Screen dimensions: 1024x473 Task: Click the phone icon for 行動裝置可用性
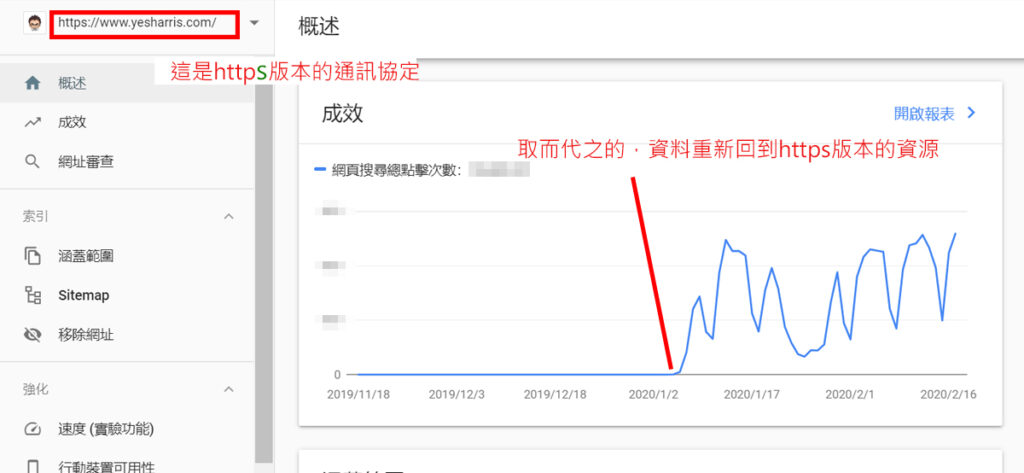[x=32, y=467]
